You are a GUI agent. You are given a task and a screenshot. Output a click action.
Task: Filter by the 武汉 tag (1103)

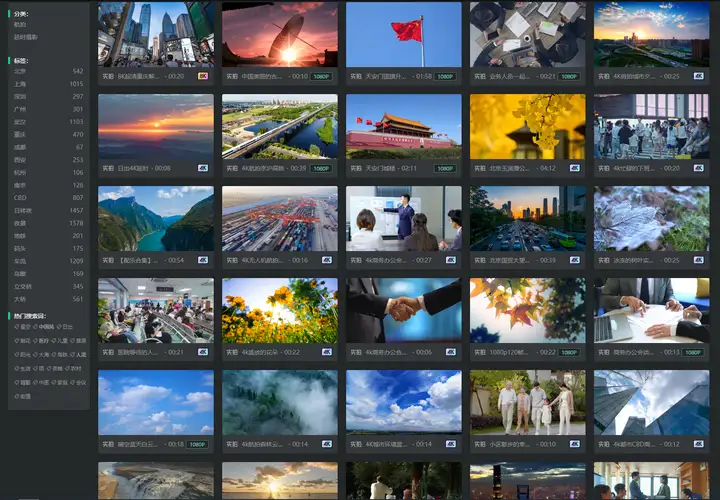pyautogui.click(x=48, y=122)
